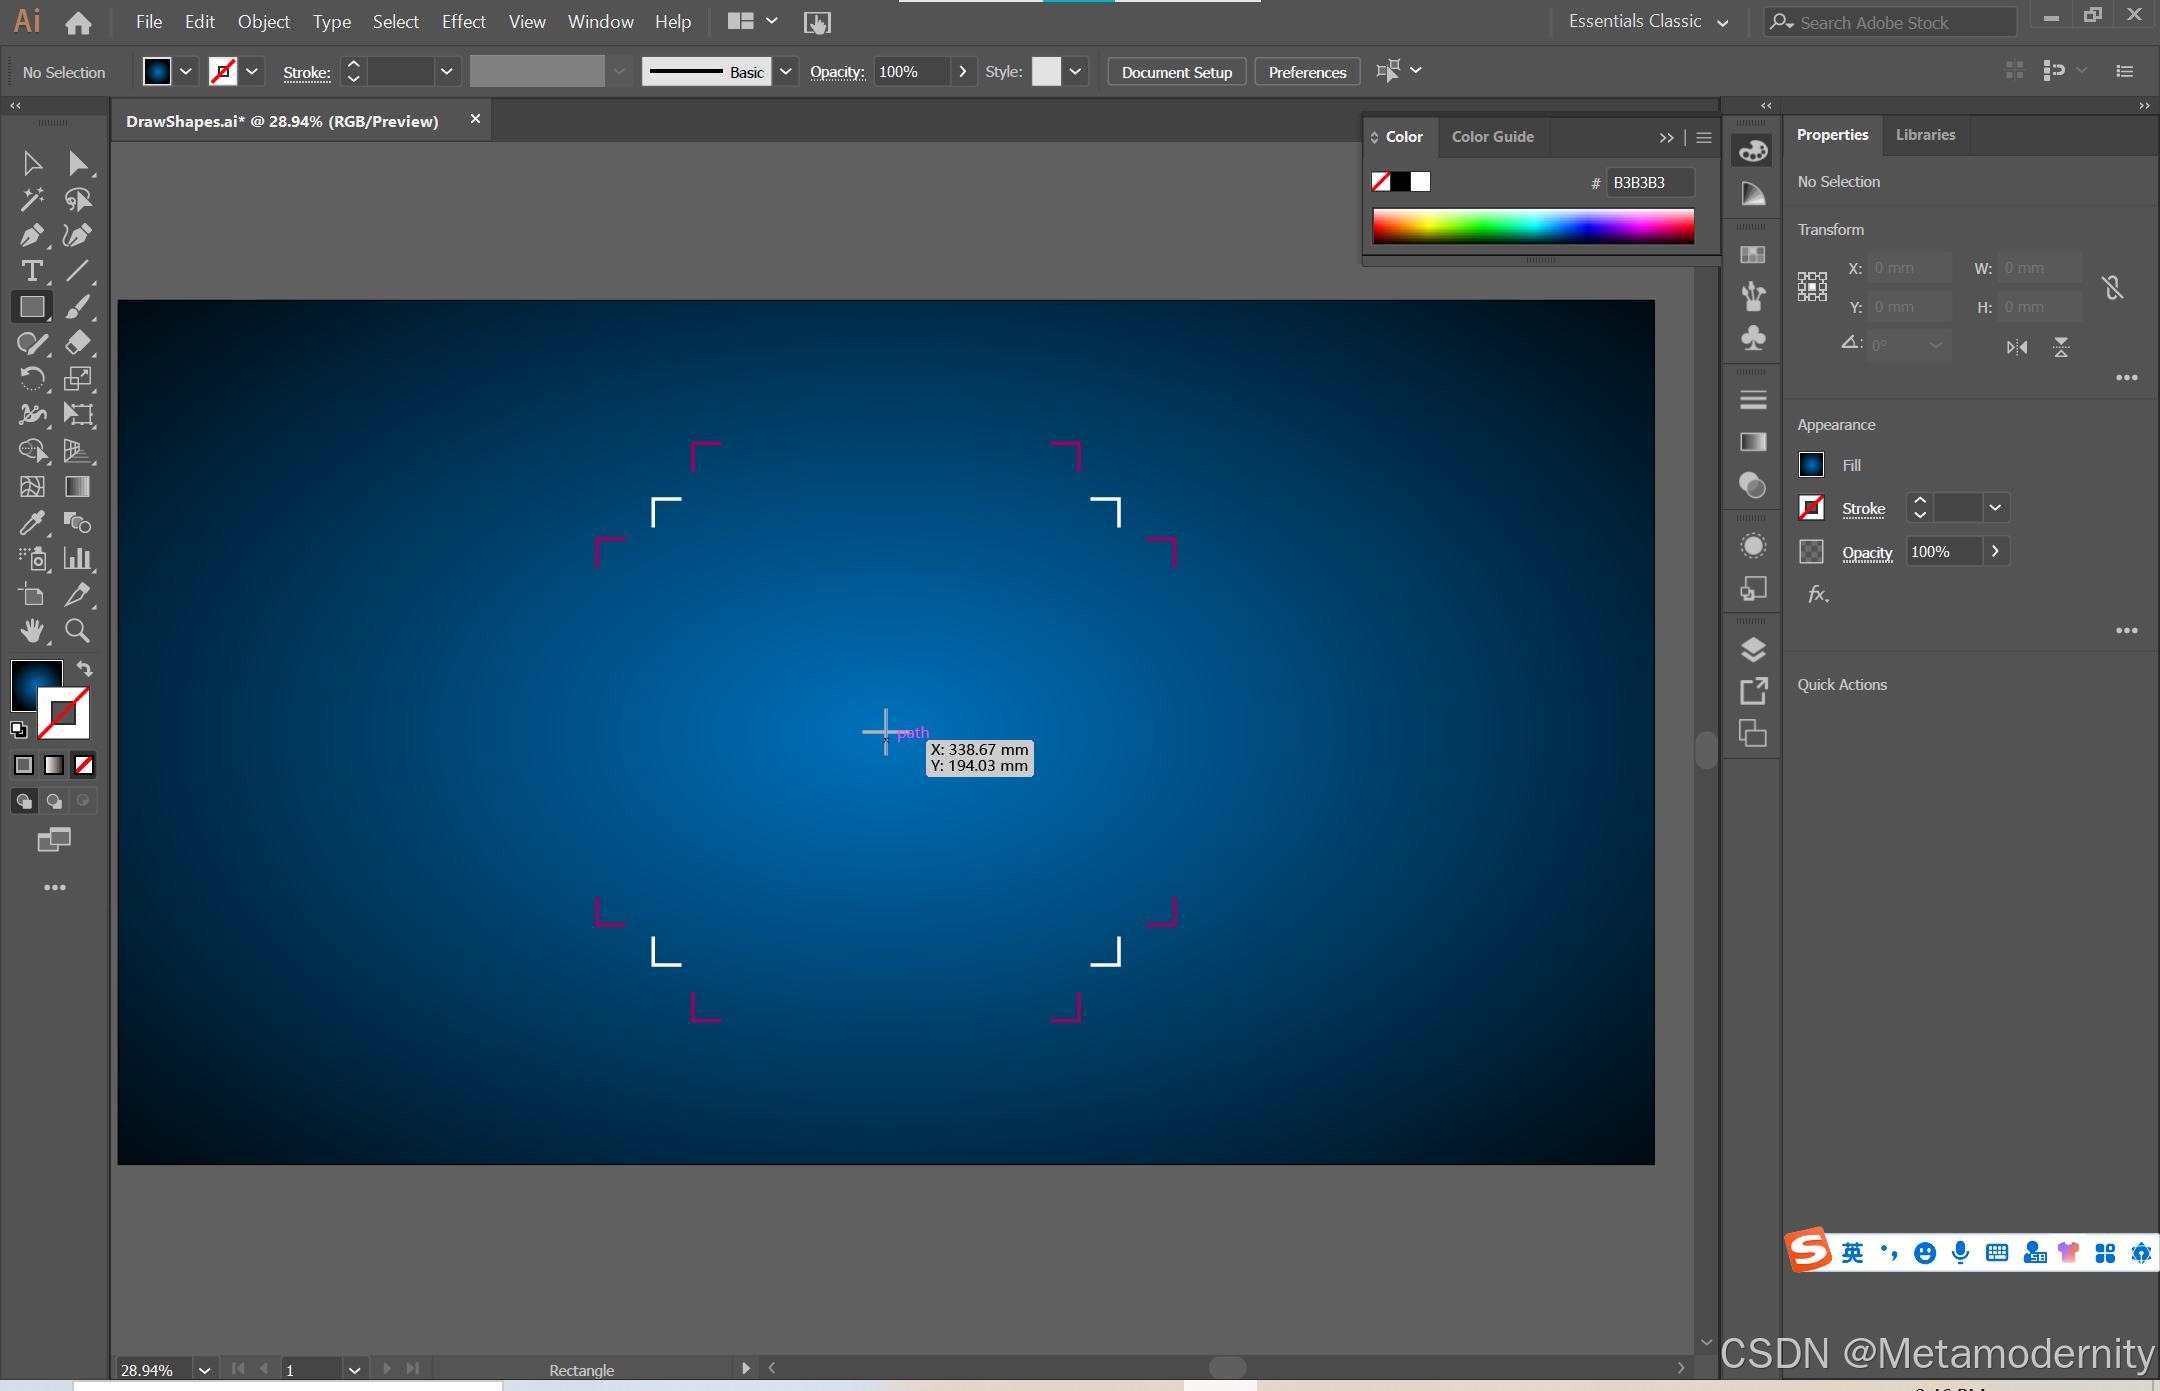Image resolution: width=2160 pixels, height=1391 pixels.
Task: Select the Hand tool
Action: pos(31,630)
